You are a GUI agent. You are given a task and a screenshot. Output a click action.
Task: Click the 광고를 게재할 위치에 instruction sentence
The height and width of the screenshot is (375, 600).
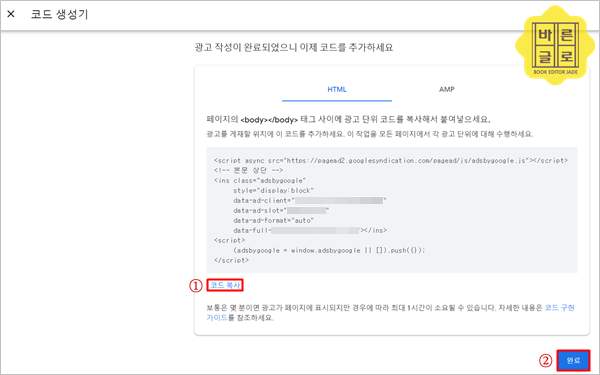point(370,134)
